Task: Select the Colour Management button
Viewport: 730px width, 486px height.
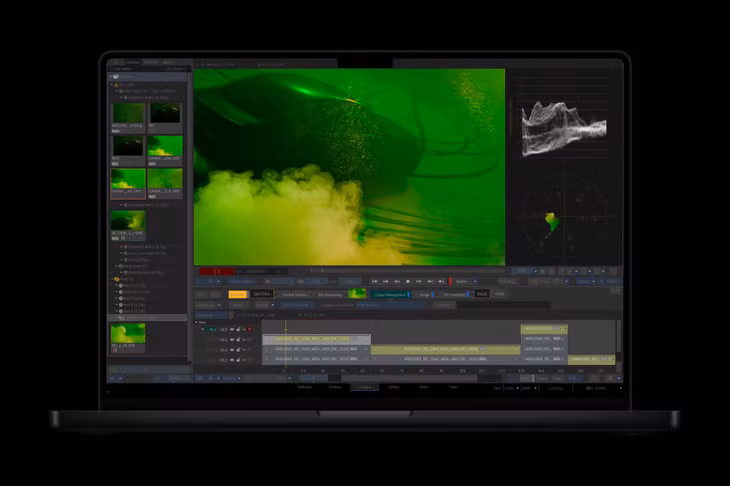Action: pyautogui.click(x=390, y=294)
